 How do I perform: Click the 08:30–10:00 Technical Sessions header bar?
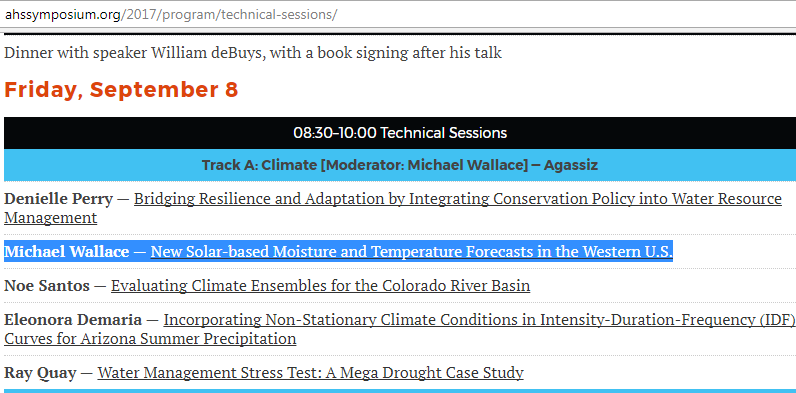(400, 133)
